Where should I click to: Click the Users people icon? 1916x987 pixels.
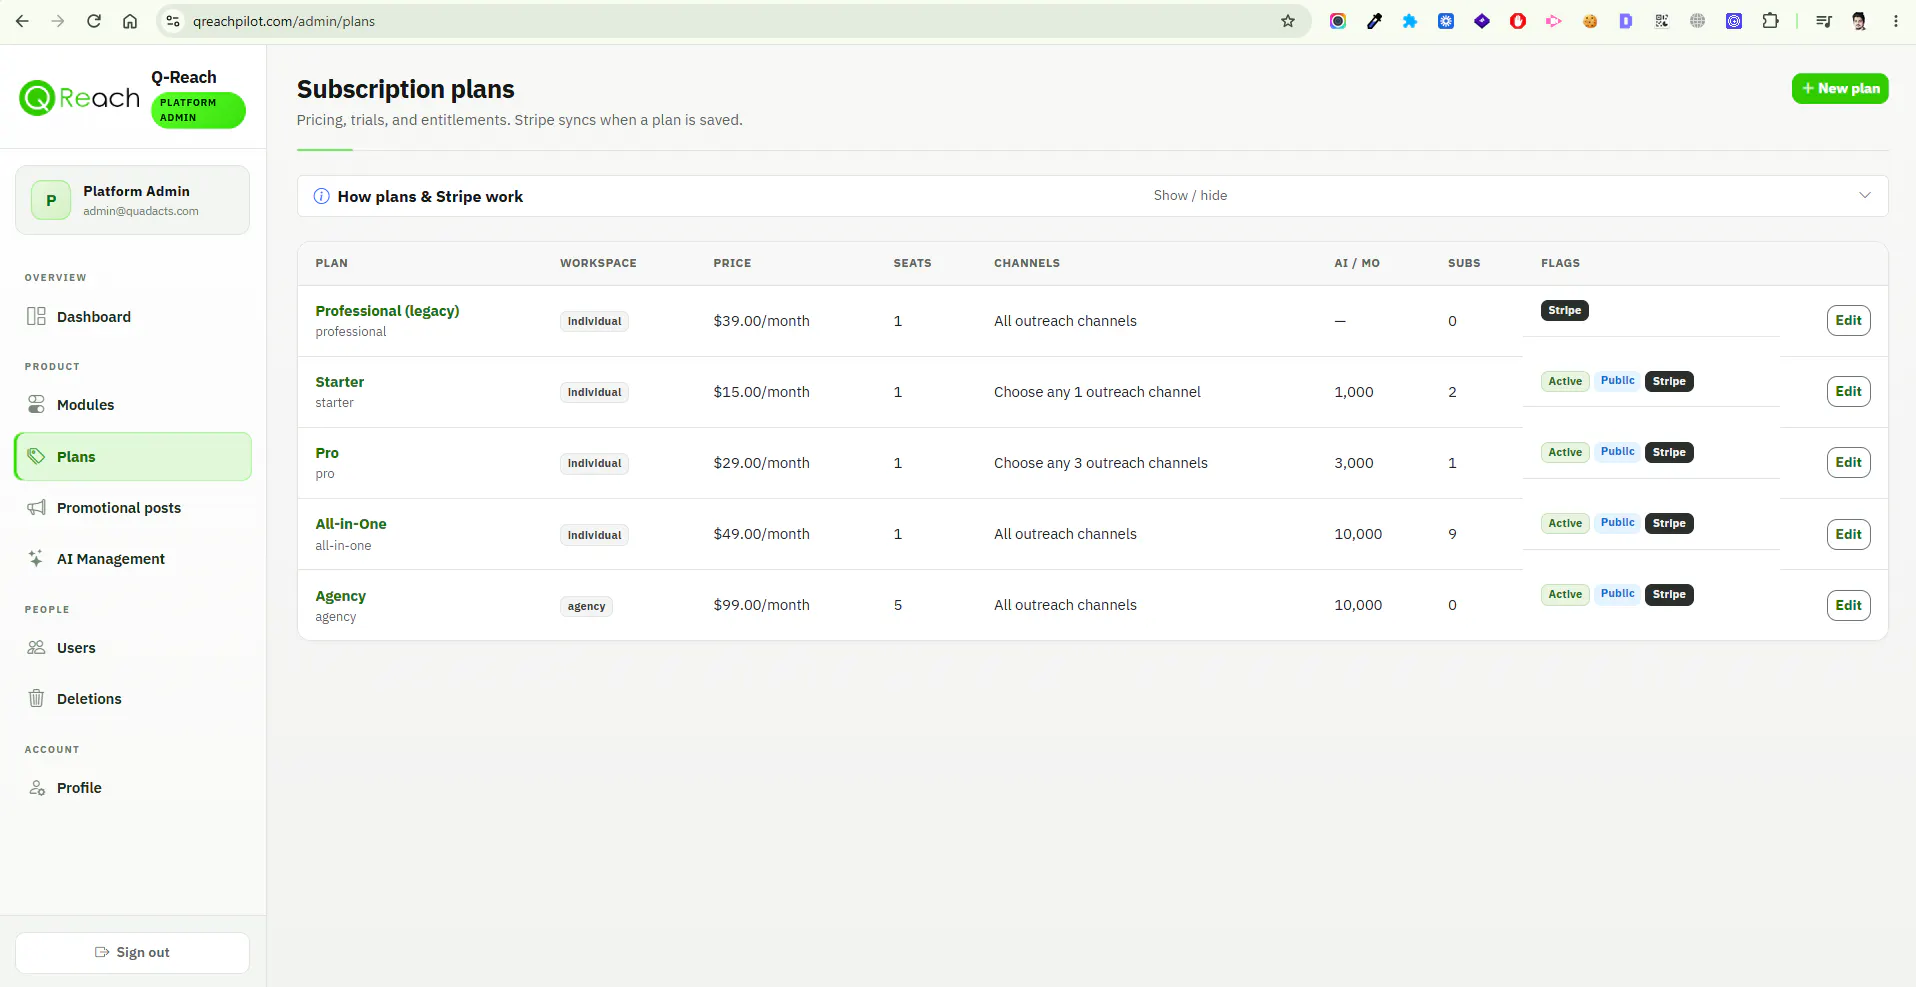click(x=36, y=648)
